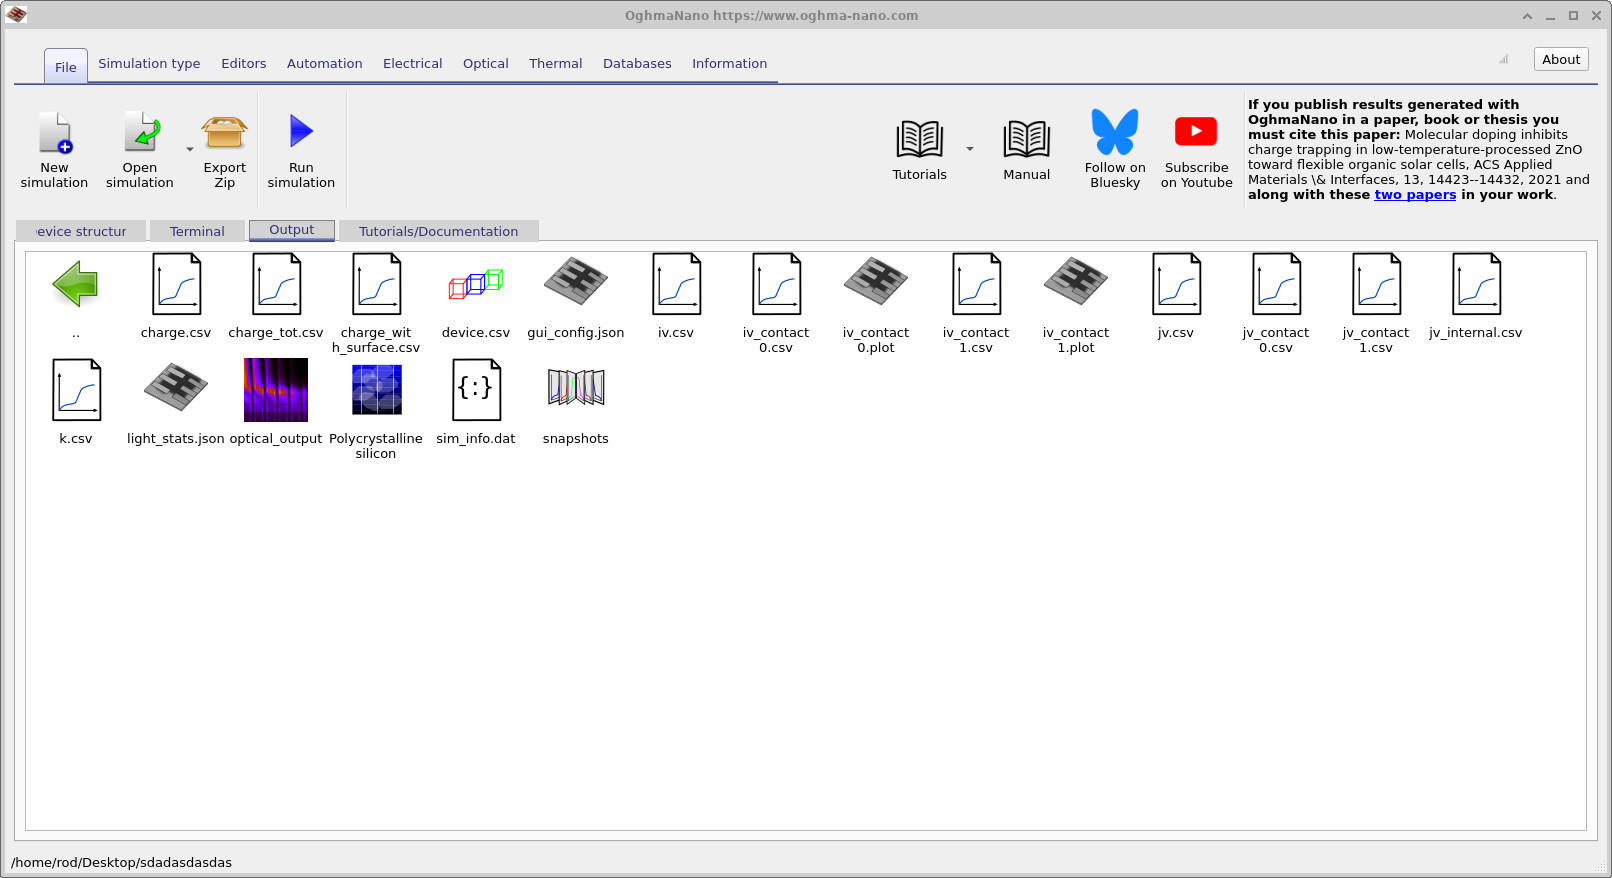
Task: Click the New simulation icon
Action: point(55,133)
